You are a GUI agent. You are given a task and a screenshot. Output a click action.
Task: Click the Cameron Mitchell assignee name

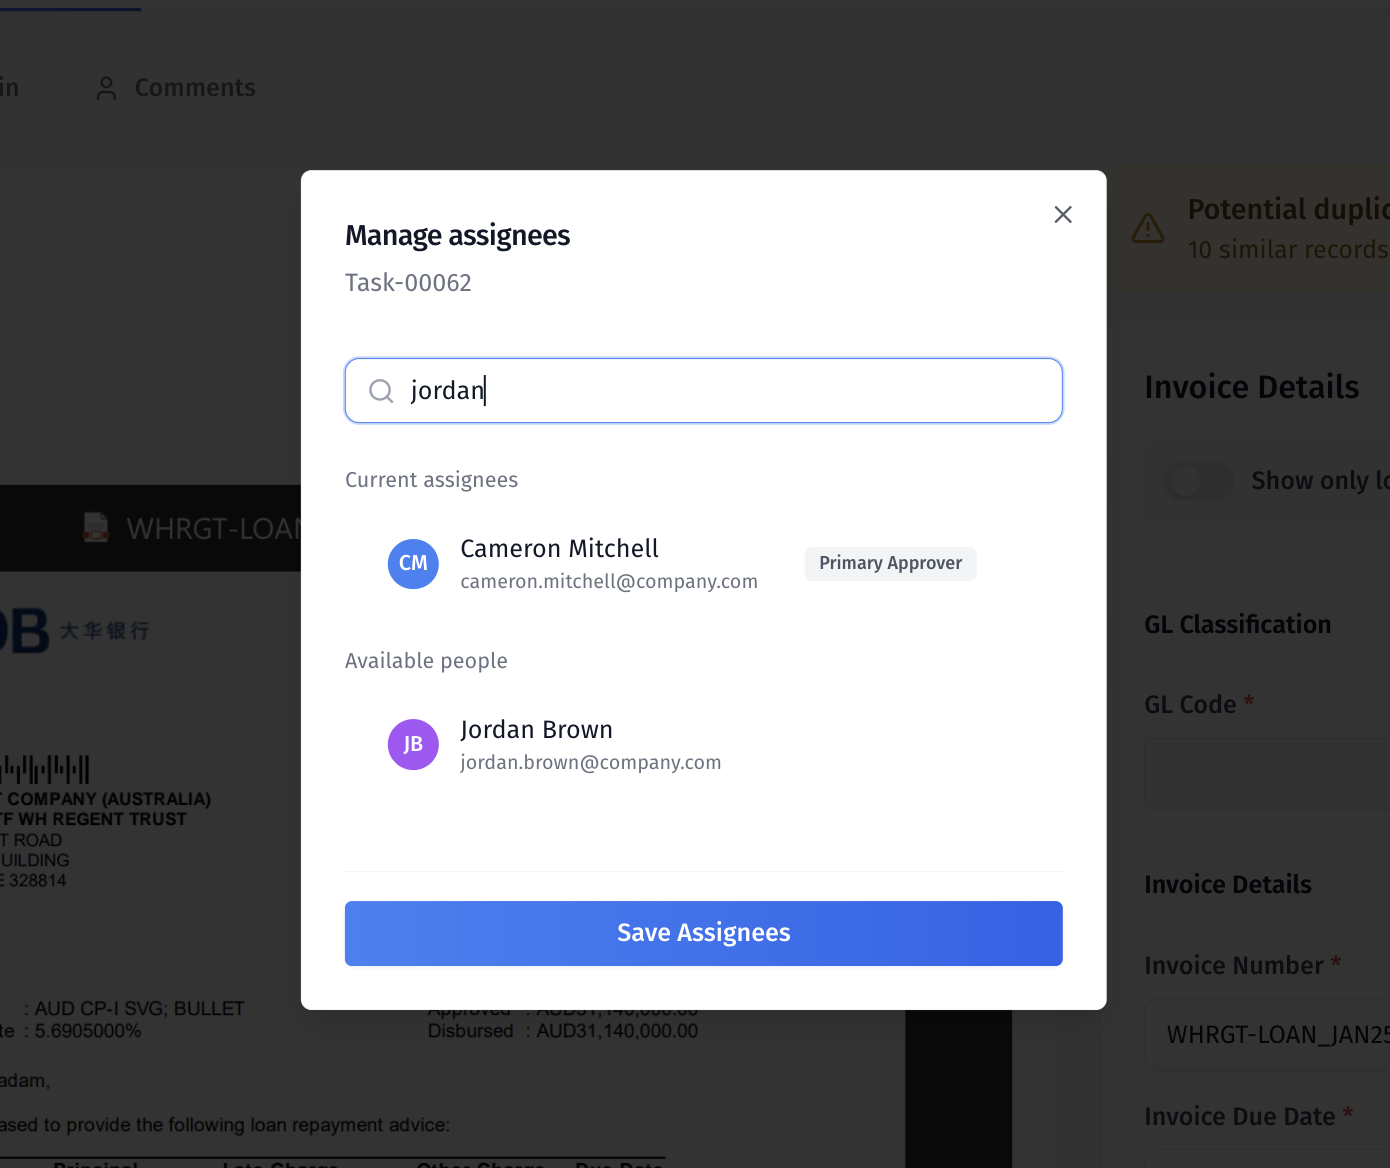click(559, 549)
